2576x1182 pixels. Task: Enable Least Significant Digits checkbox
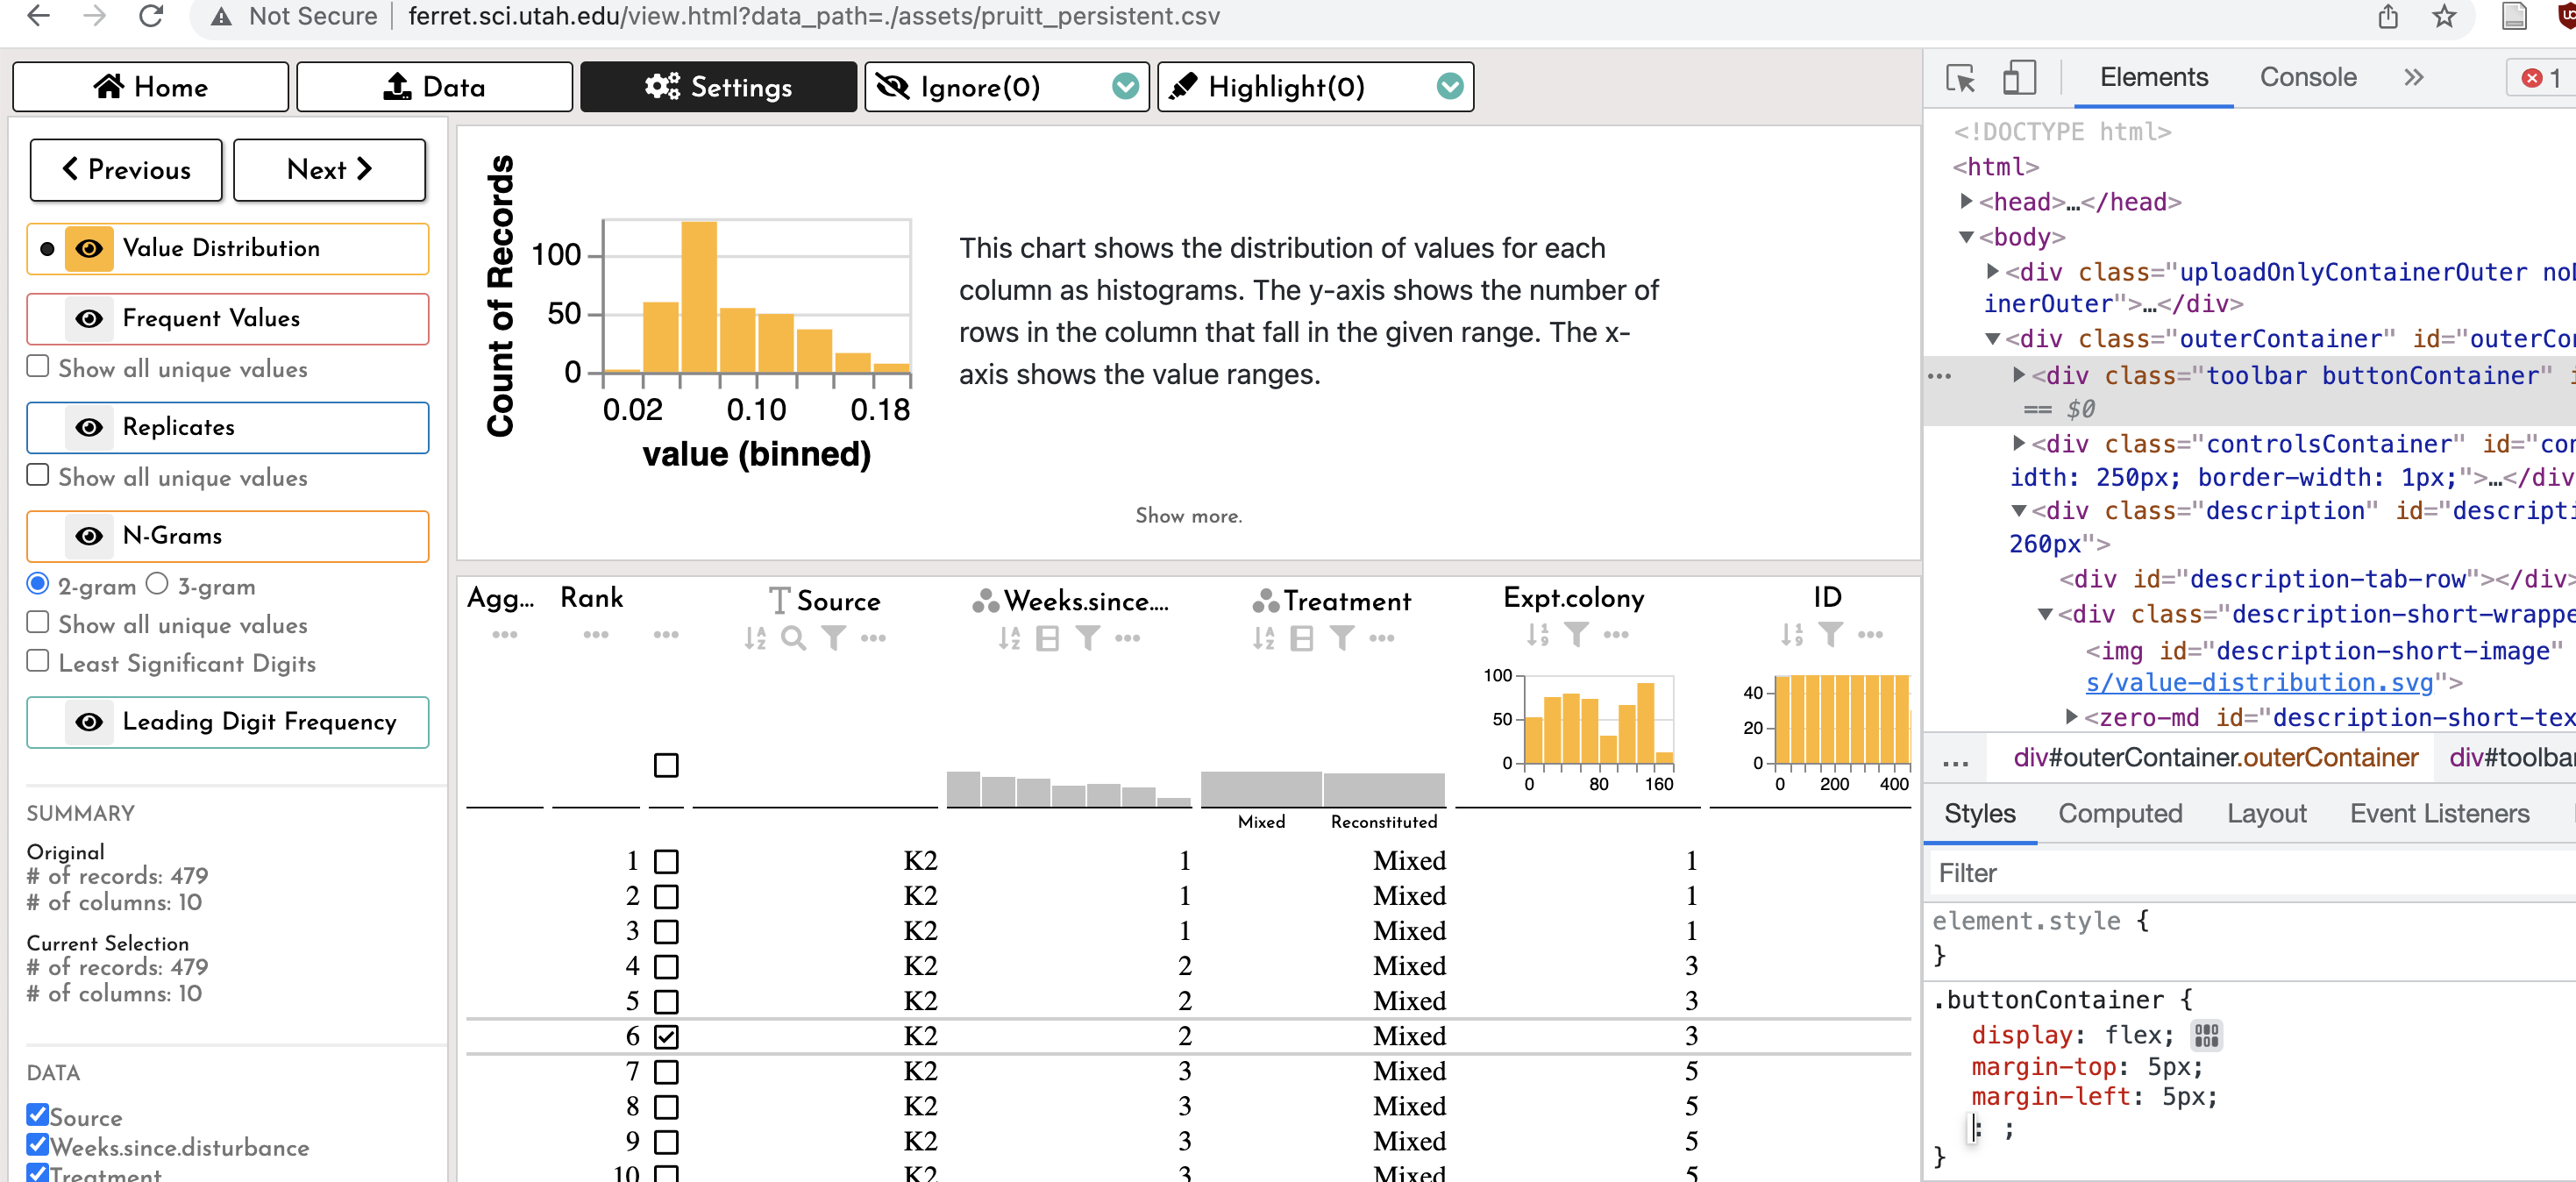[38, 661]
